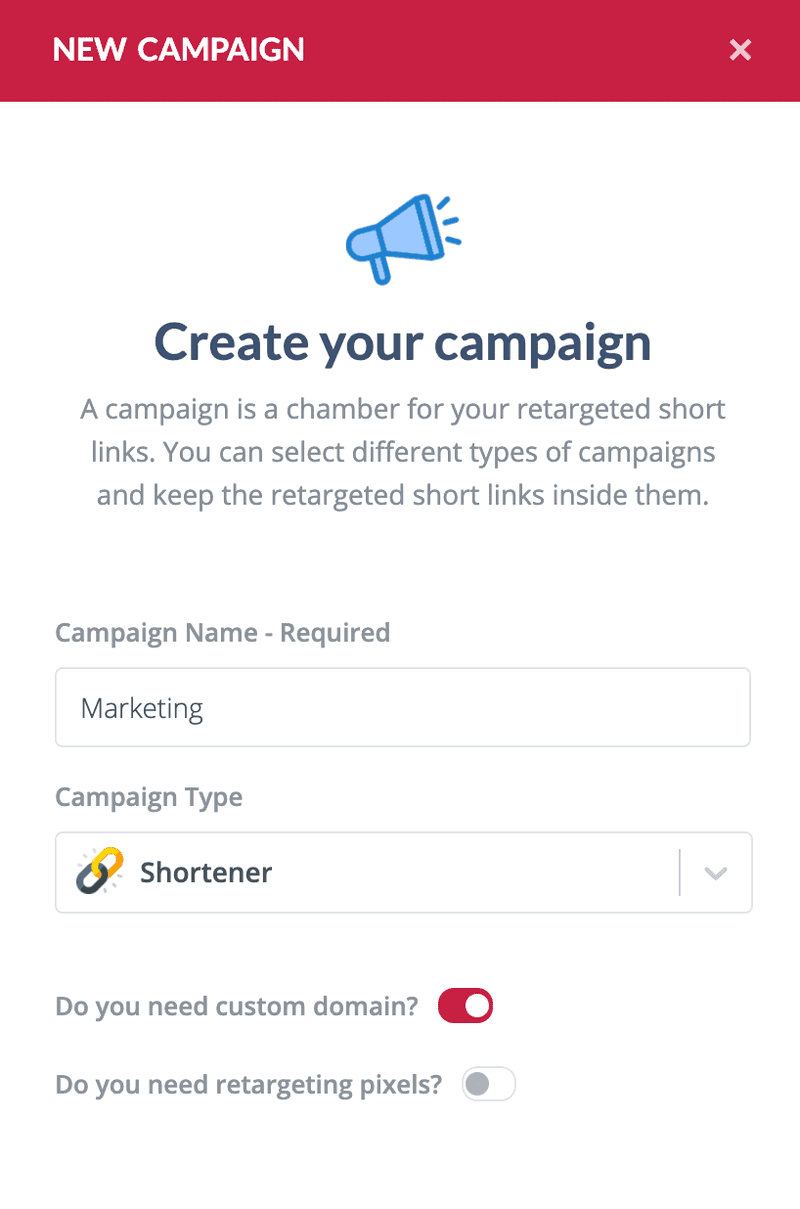Click the 'Do you need retargeting pixels?' label
The height and width of the screenshot is (1209, 800).
(x=249, y=1085)
